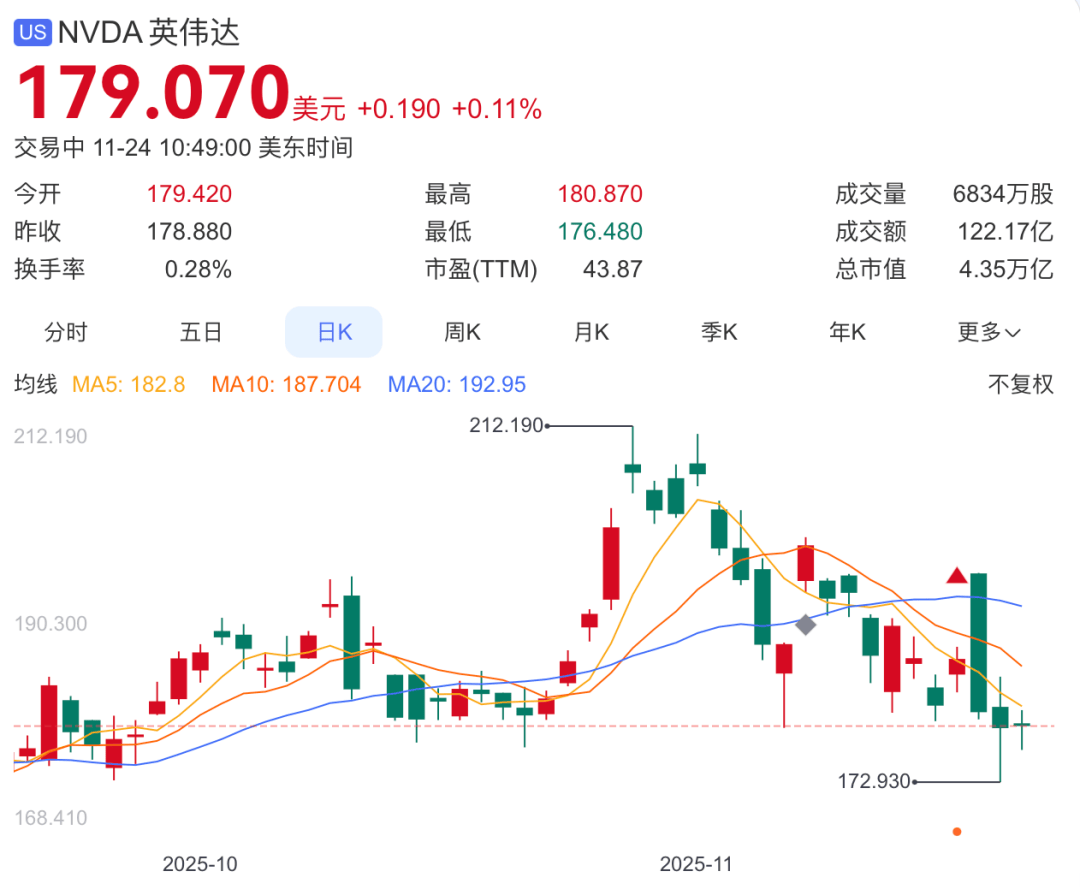The width and height of the screenshot is (1080, 895).
Task: Click the red triangle marker on chart
Action: coord(956,575)
